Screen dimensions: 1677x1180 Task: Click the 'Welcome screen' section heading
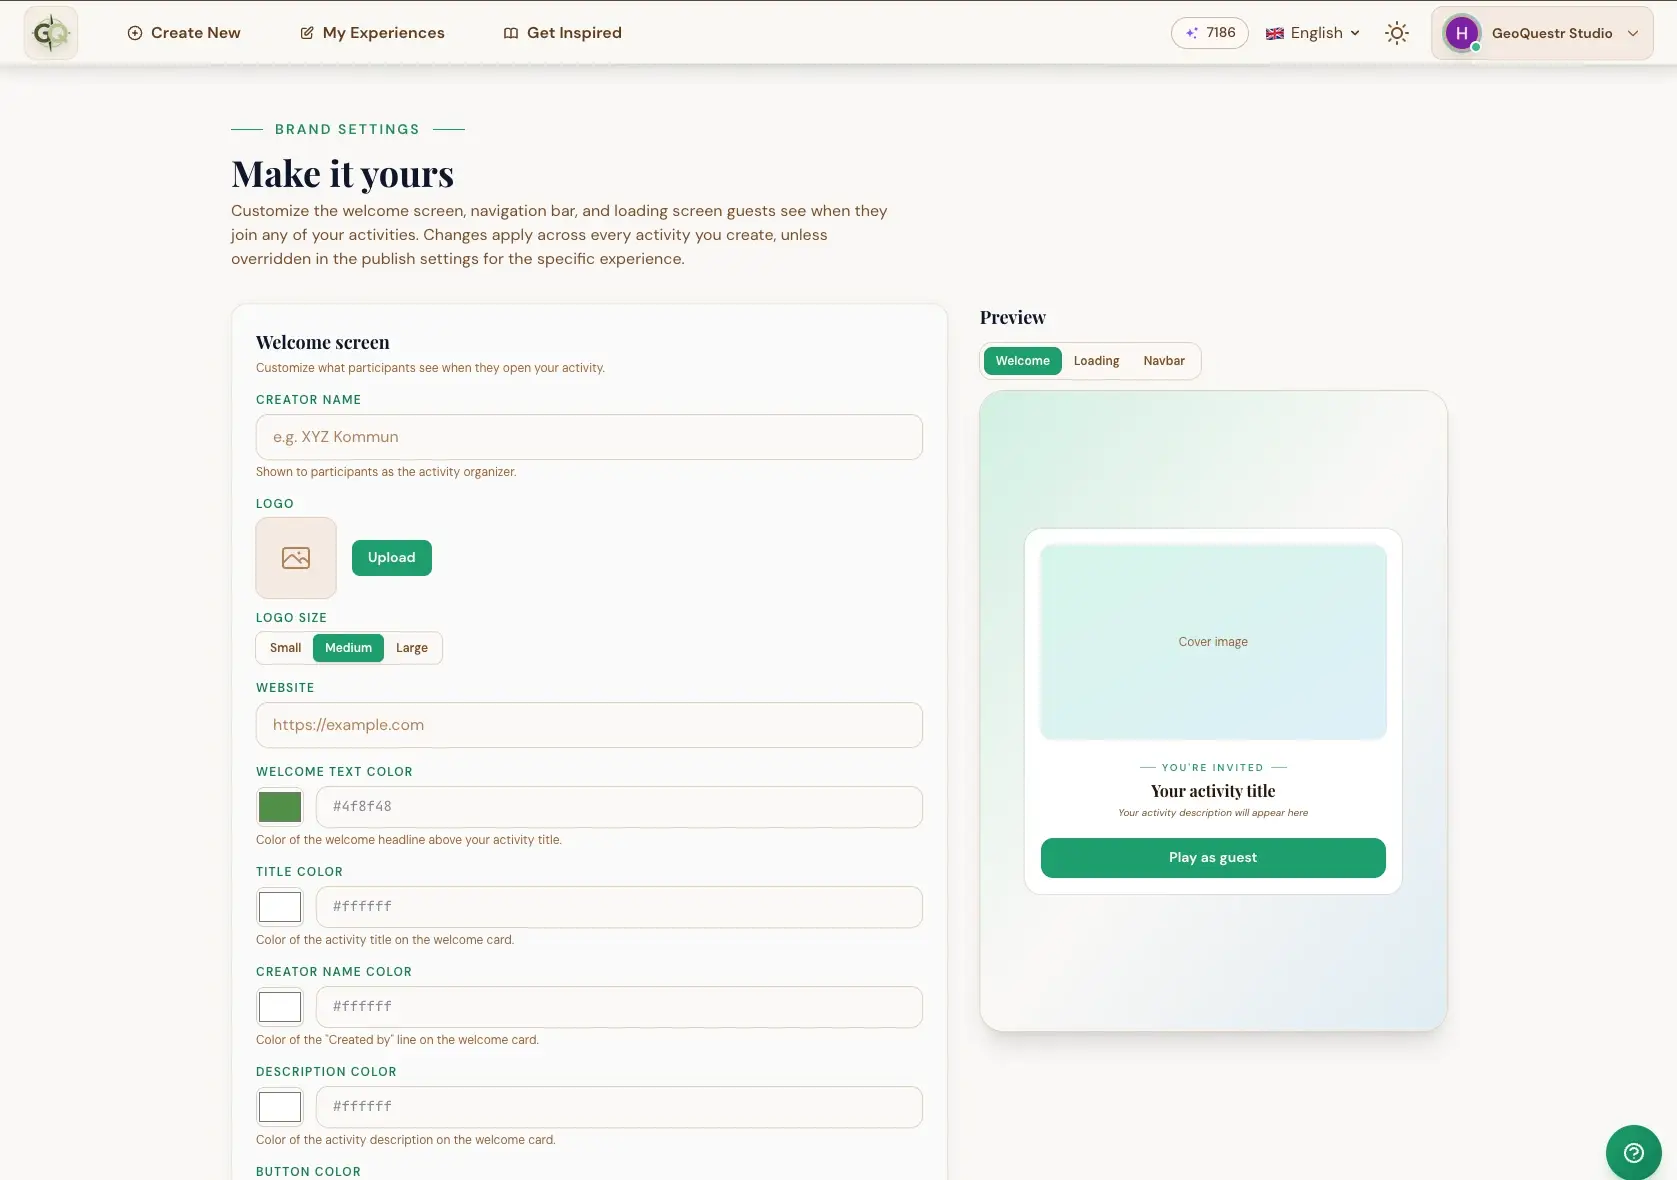tap(323, 342)
